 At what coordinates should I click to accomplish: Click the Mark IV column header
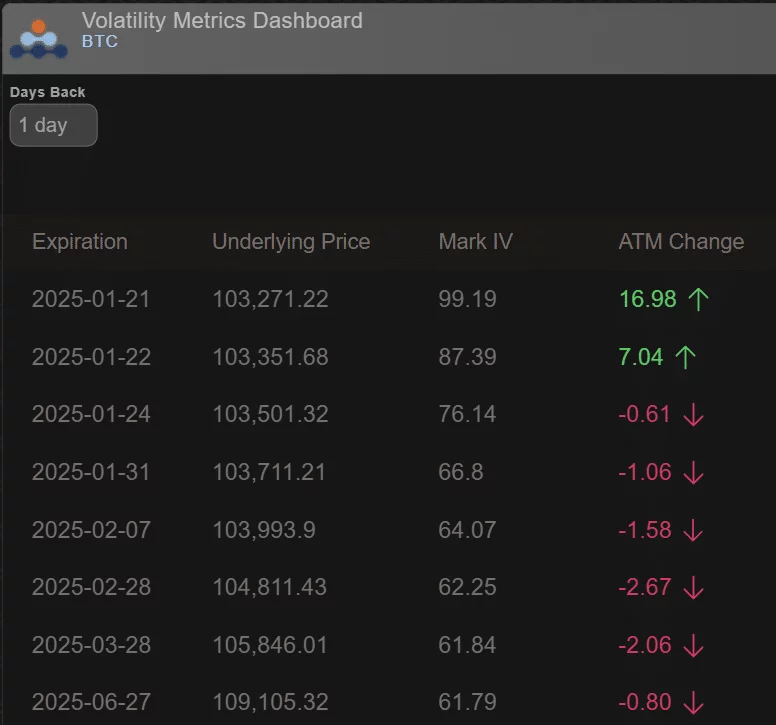click(x=475, y=242)
